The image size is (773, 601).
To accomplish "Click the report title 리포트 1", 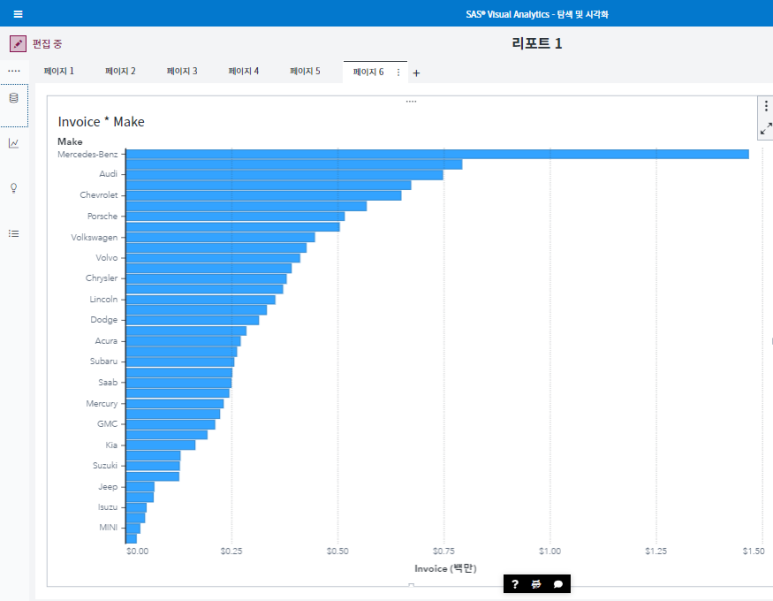I will [x=537, y=43].
